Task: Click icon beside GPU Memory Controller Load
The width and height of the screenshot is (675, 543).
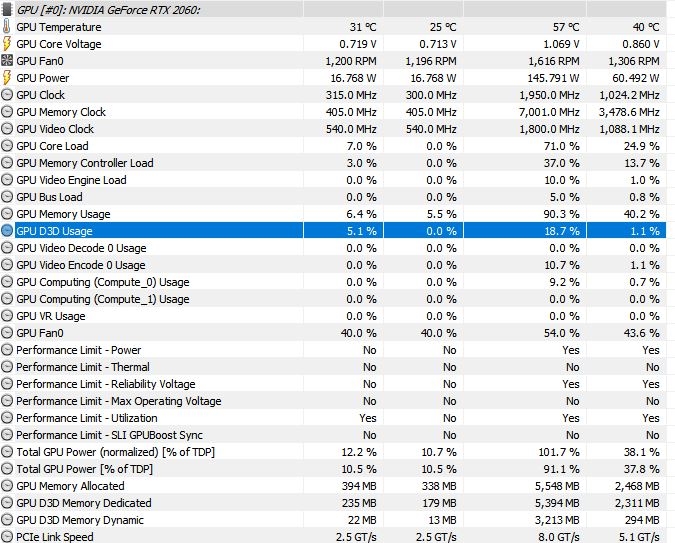Action: pos(7,163)
